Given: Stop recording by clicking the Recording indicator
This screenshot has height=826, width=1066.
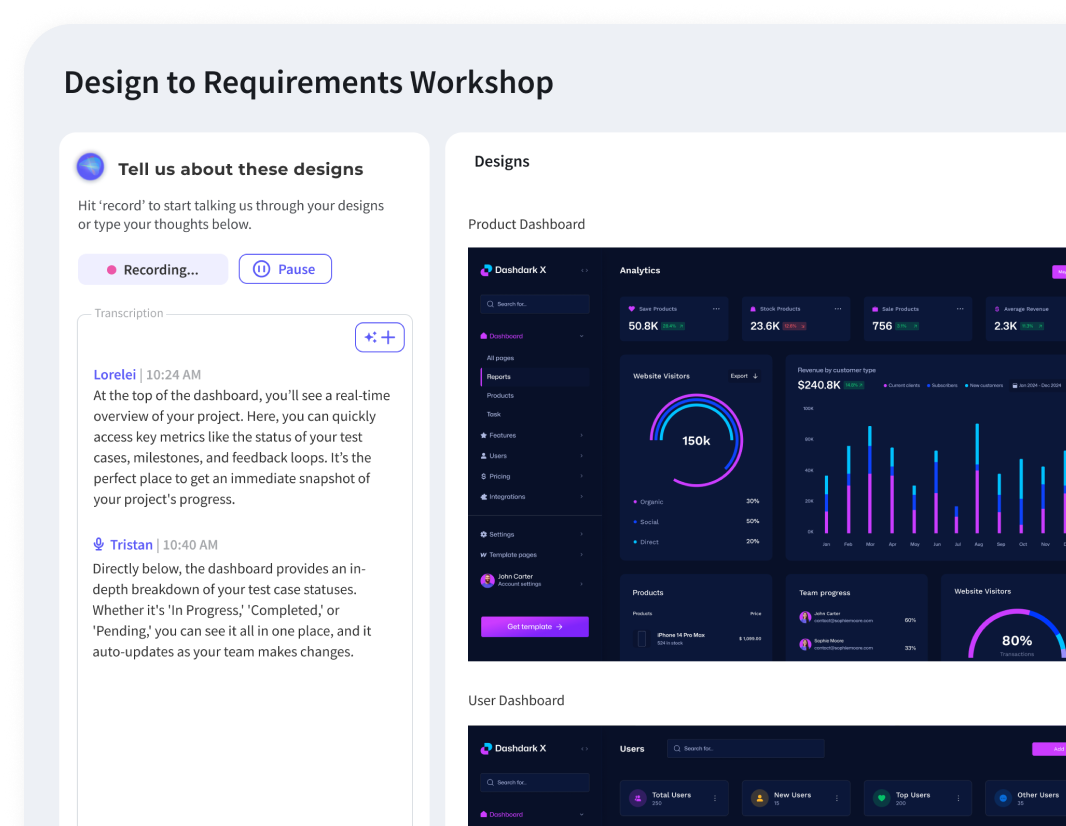Looking at the screenshot, I should tap(153, 269).
